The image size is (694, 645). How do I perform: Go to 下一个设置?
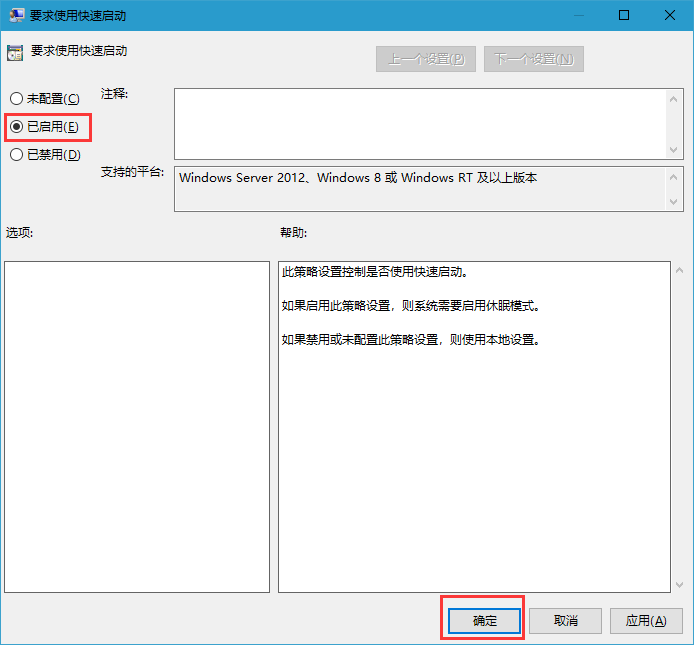[x=533, y=59]
